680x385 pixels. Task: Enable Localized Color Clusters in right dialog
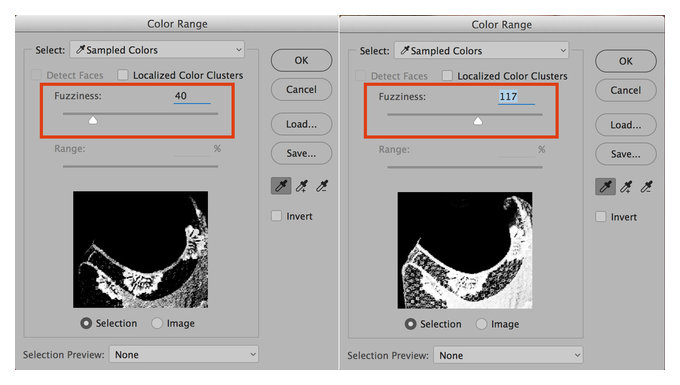tap(448, 76)
